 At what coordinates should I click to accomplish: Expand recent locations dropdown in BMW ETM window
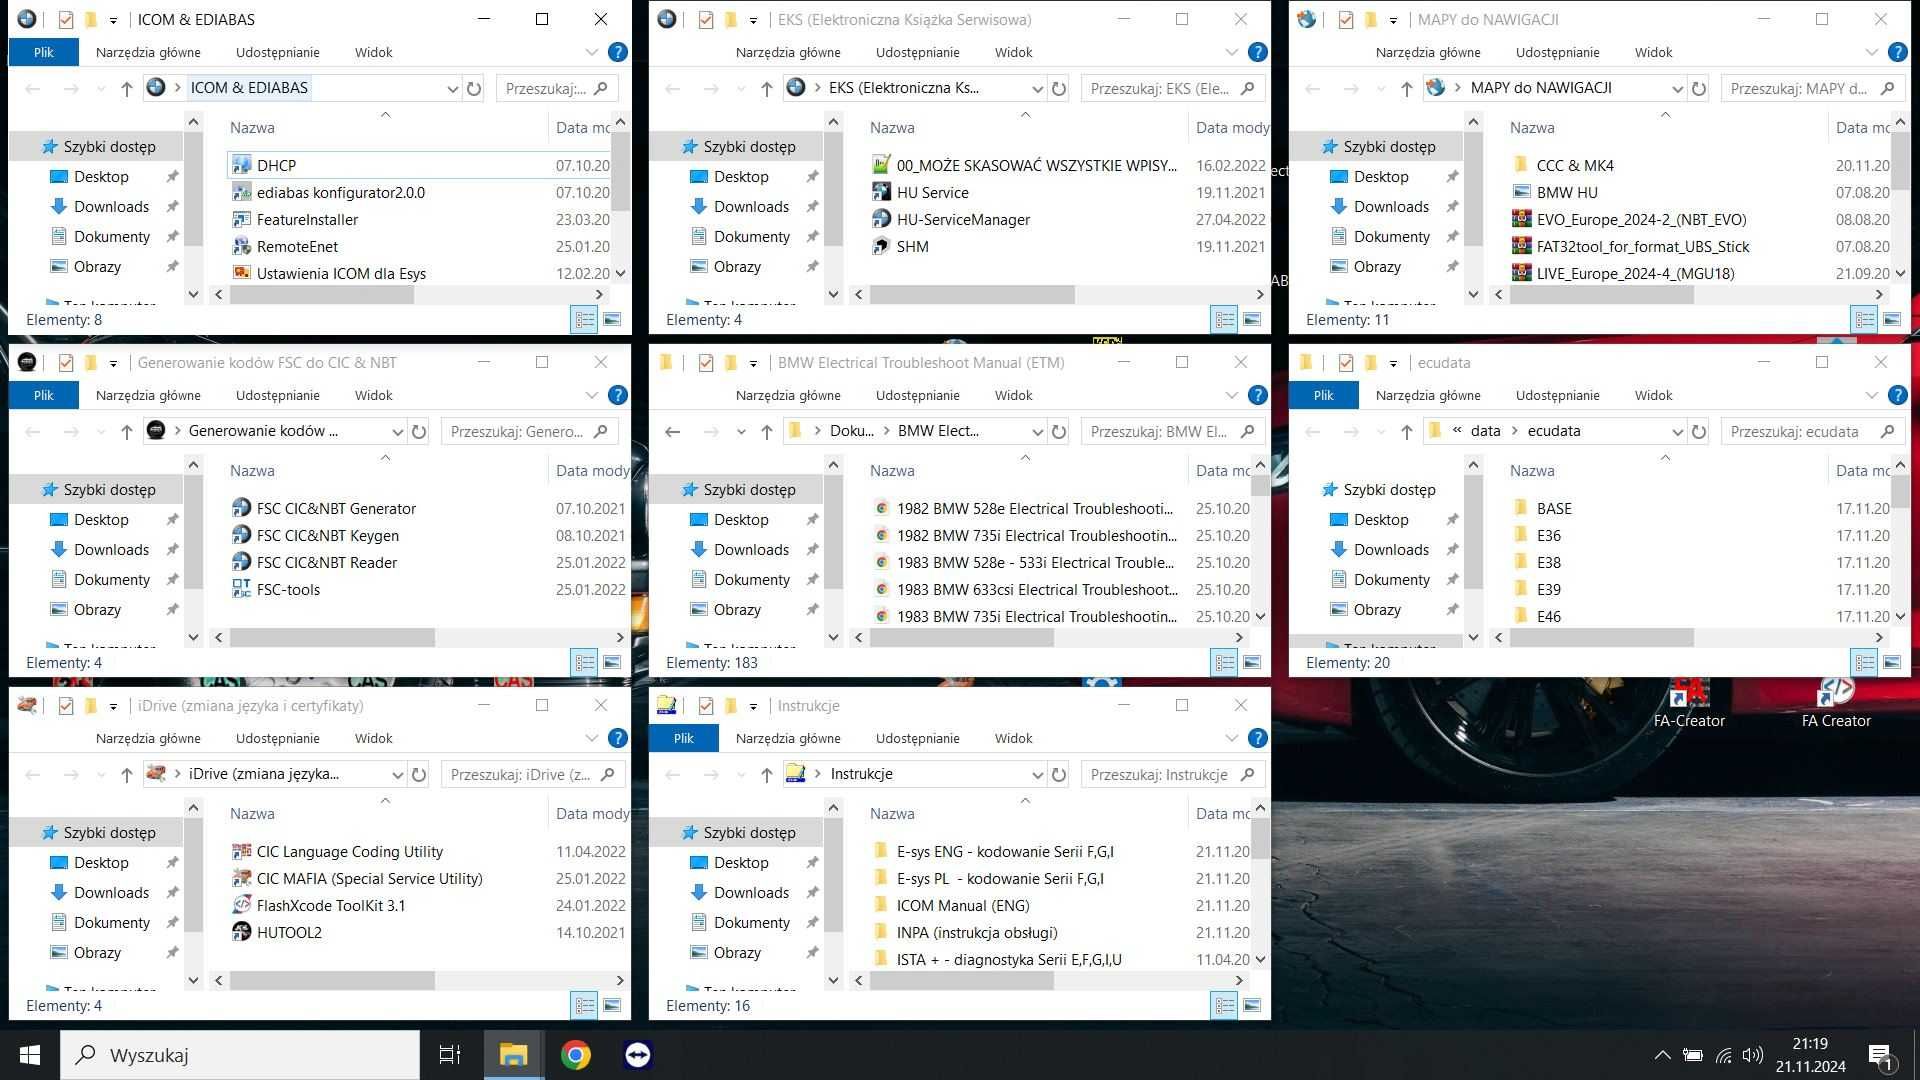(741, 431)
